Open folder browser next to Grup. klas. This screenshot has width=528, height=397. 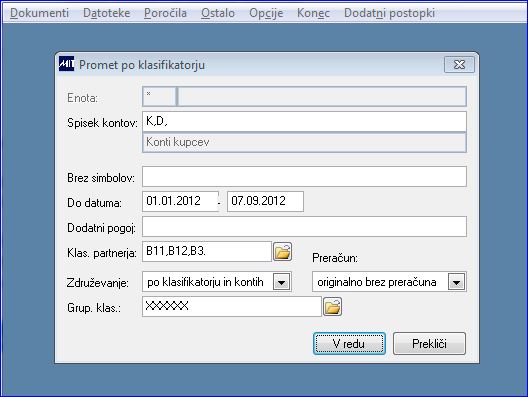tap(332, 307)
